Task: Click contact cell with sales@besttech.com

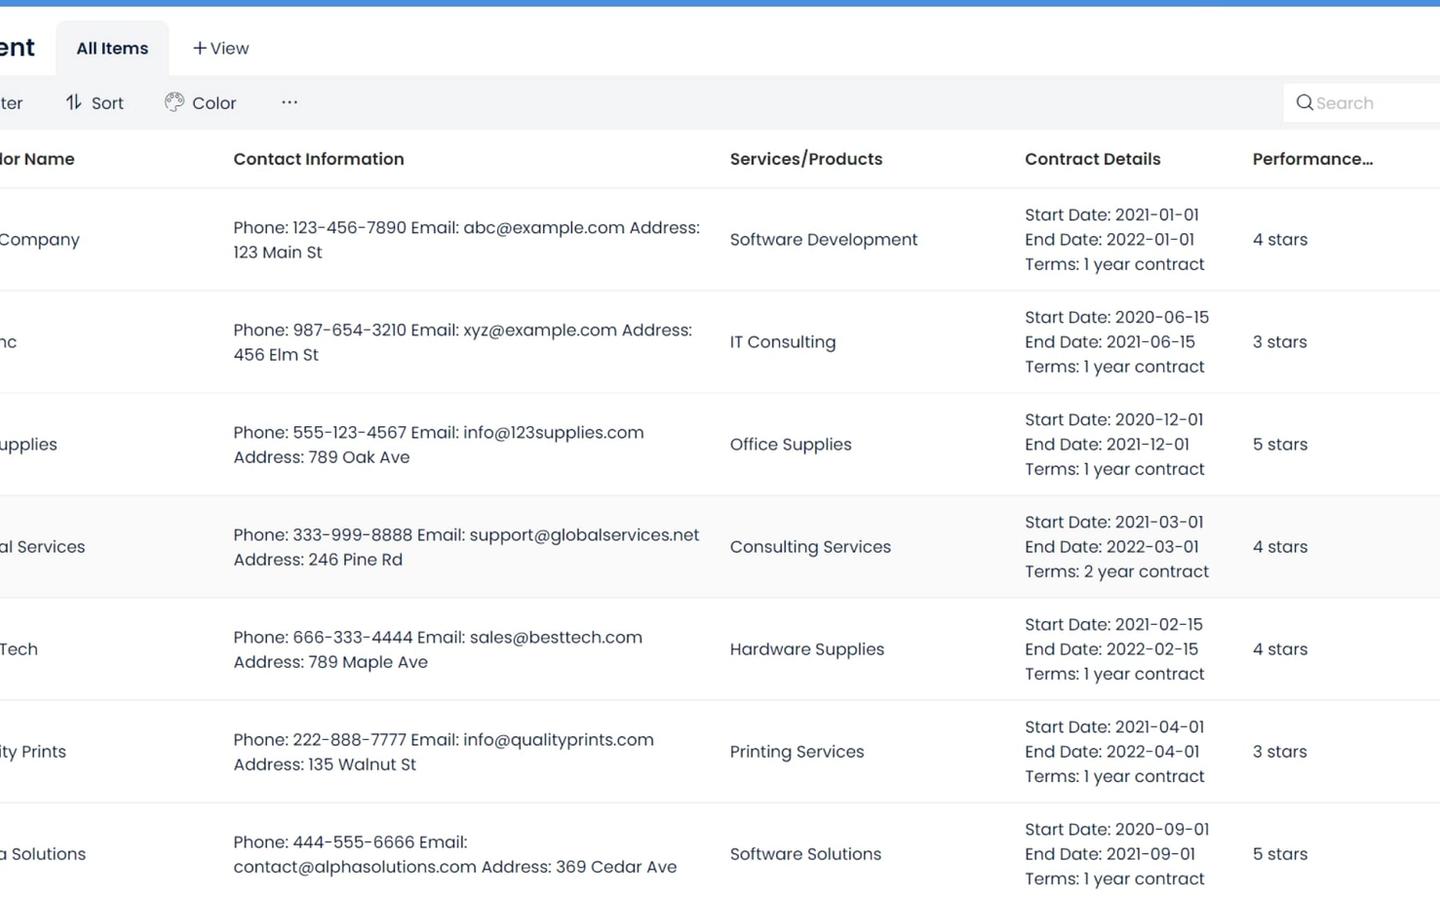Action: click(438, 650)
